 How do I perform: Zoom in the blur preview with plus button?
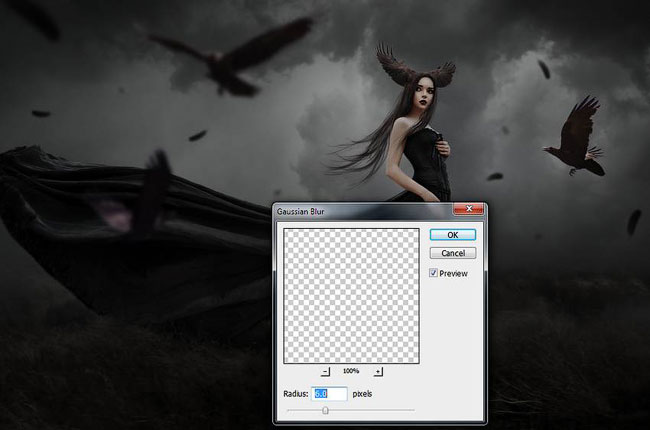click(378, 372)
